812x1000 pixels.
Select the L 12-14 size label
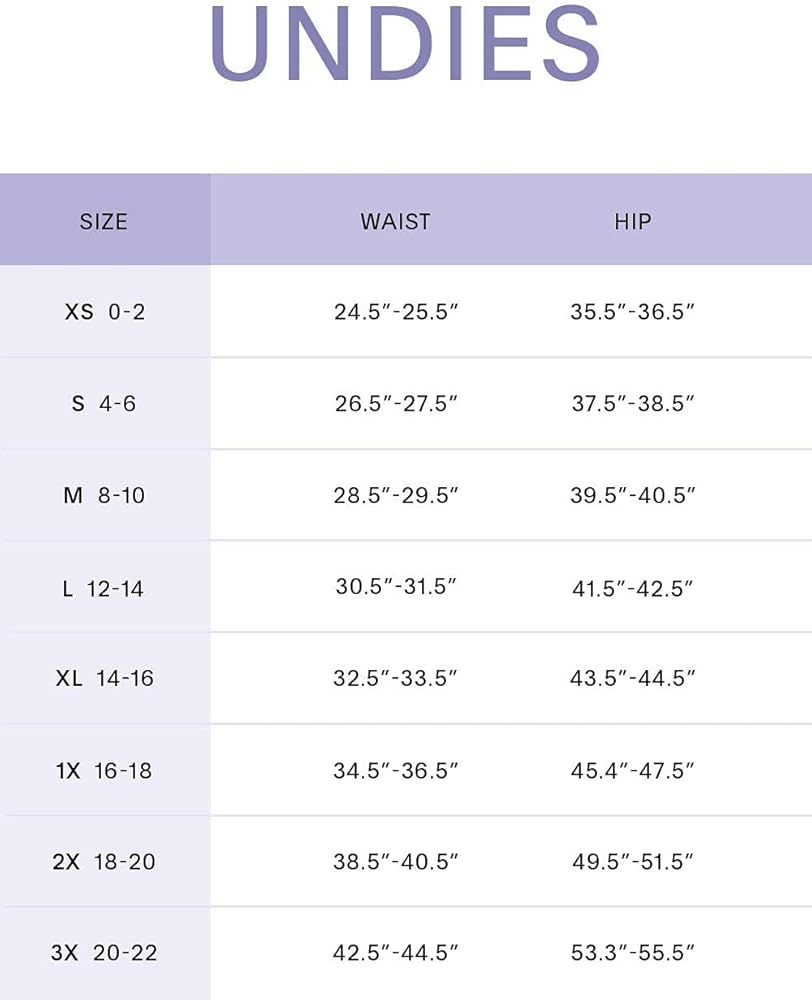[x=103, y=588]
